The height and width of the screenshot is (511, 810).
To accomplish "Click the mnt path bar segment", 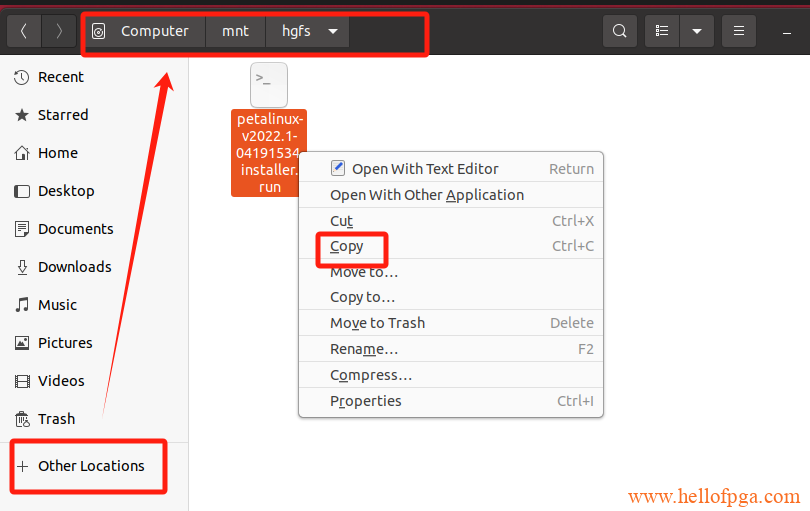I will click(236, 32).
